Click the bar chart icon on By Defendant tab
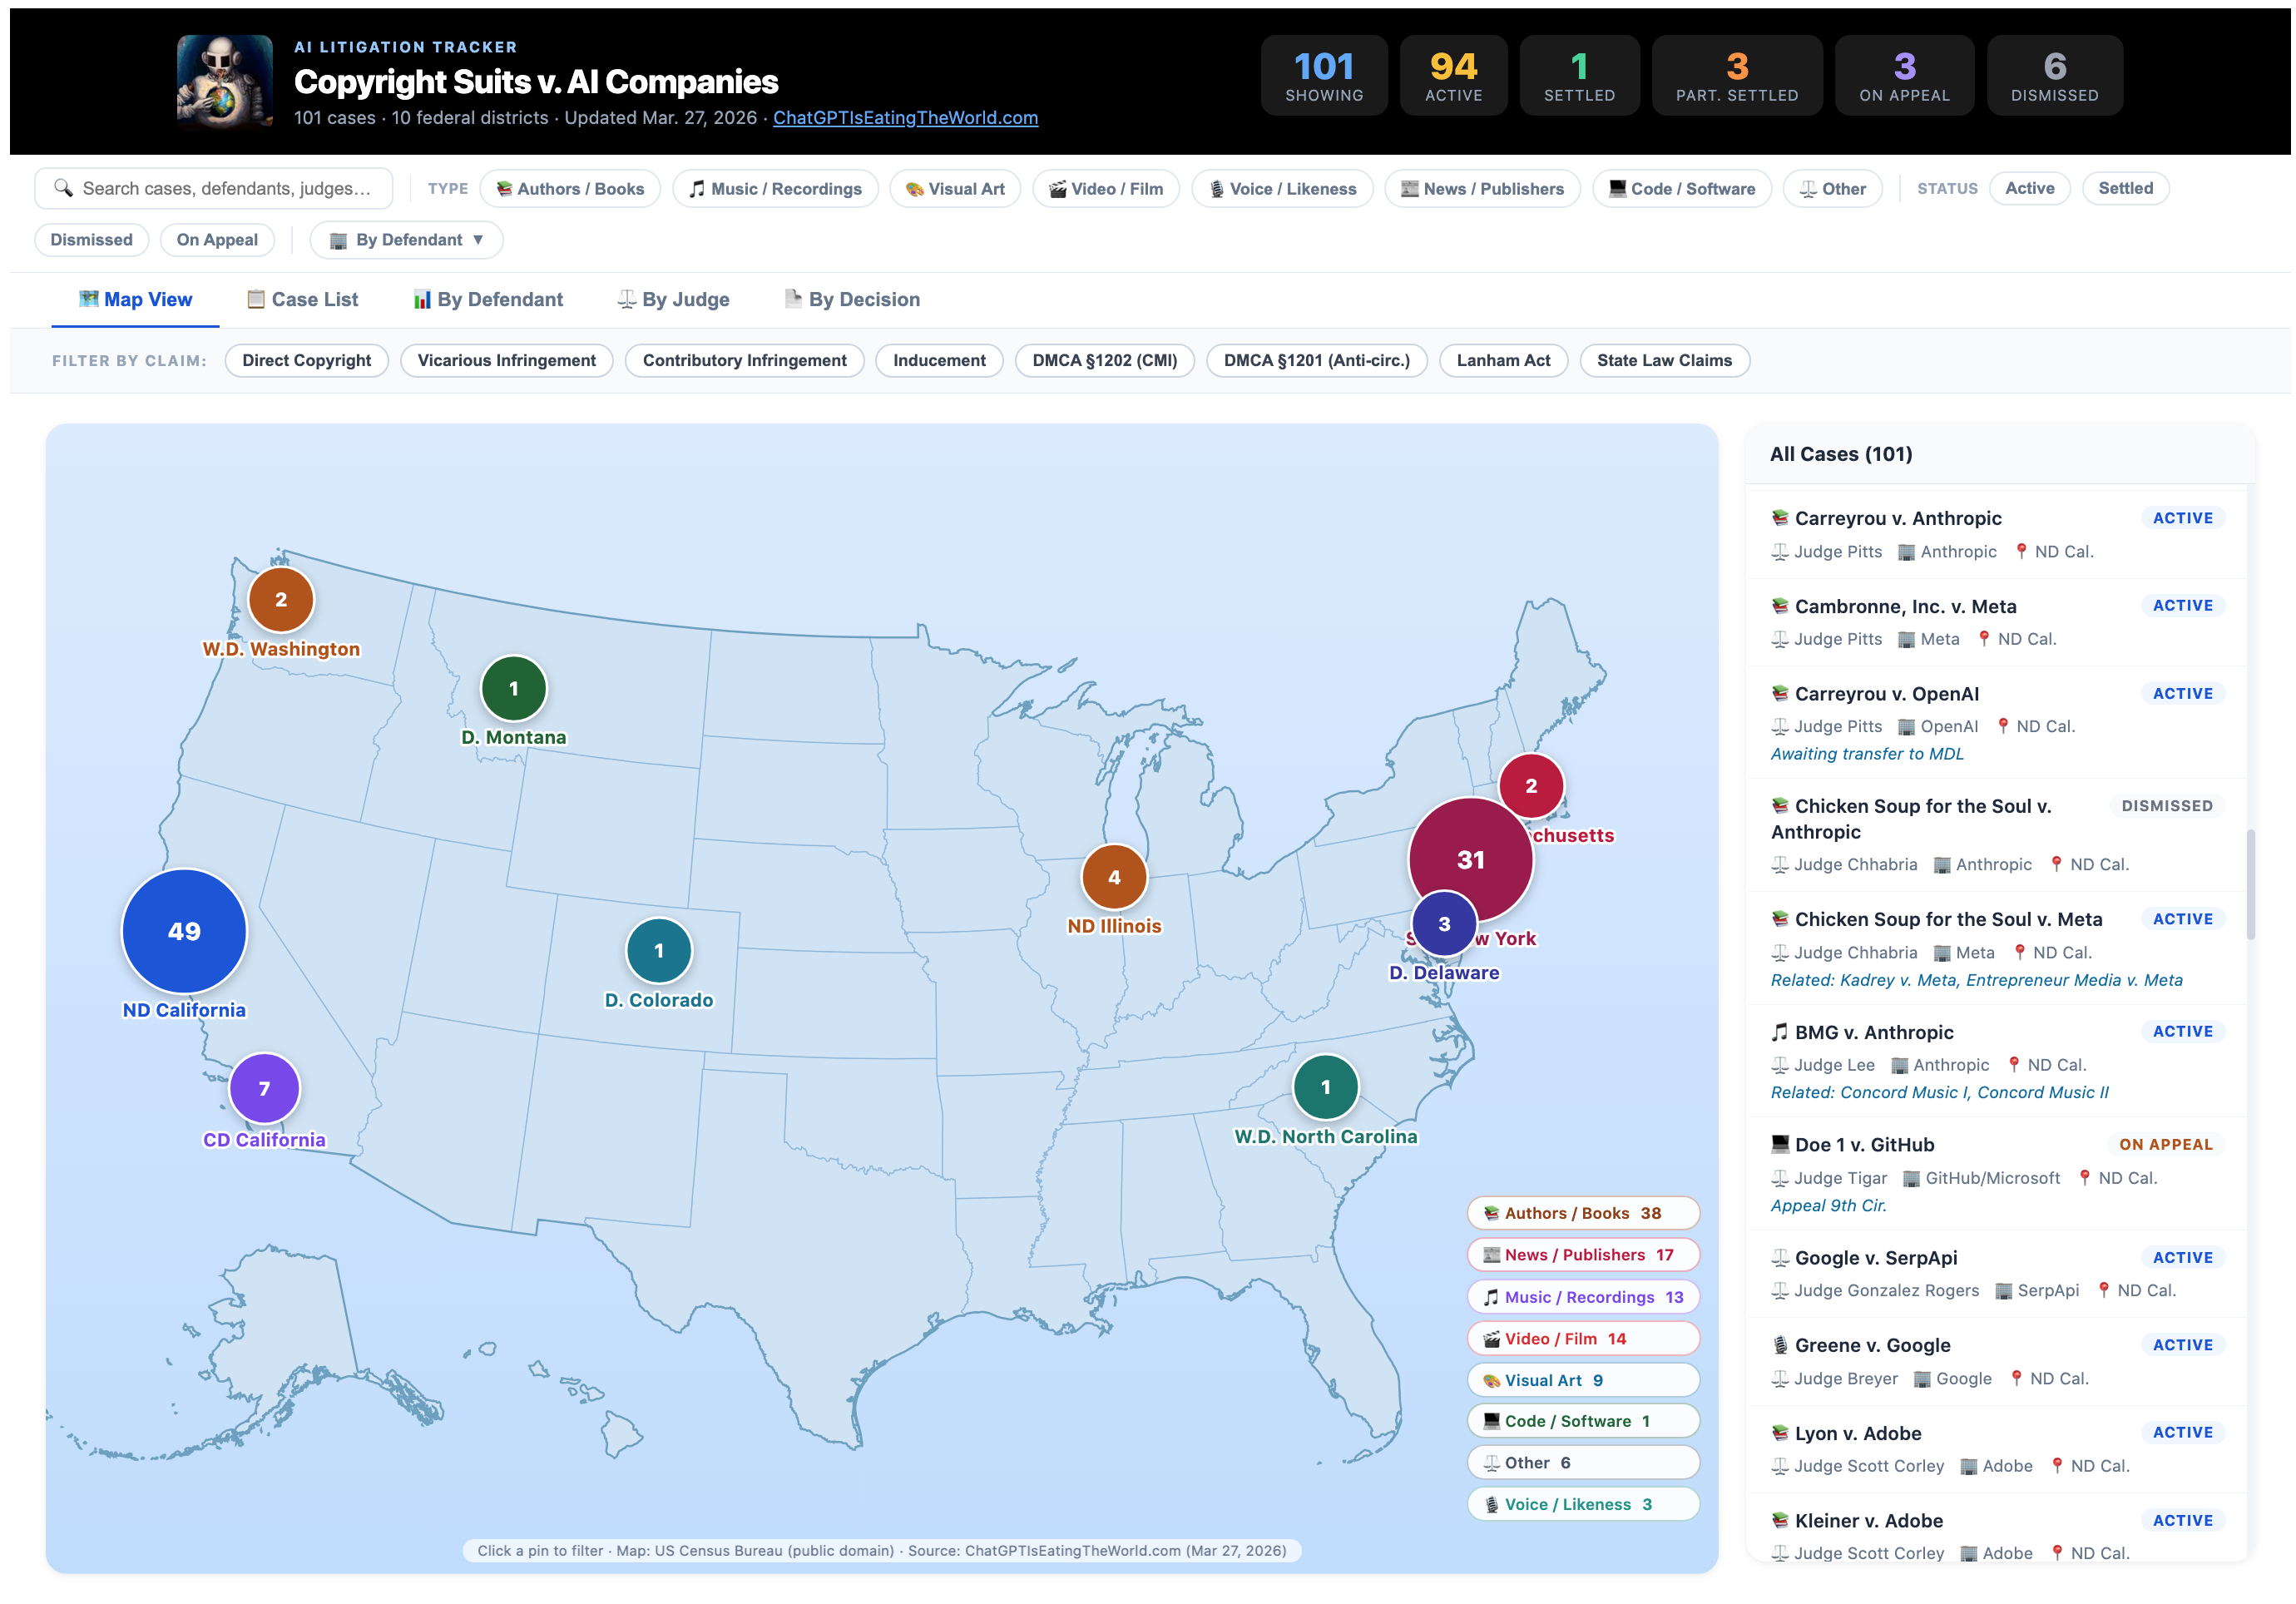Image resolution: width=2296 pixels, height=1604 pixels. 422,299
